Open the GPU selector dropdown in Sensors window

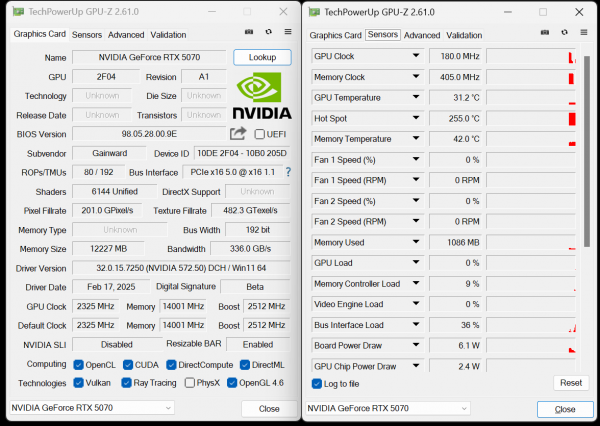click(386, 408)
